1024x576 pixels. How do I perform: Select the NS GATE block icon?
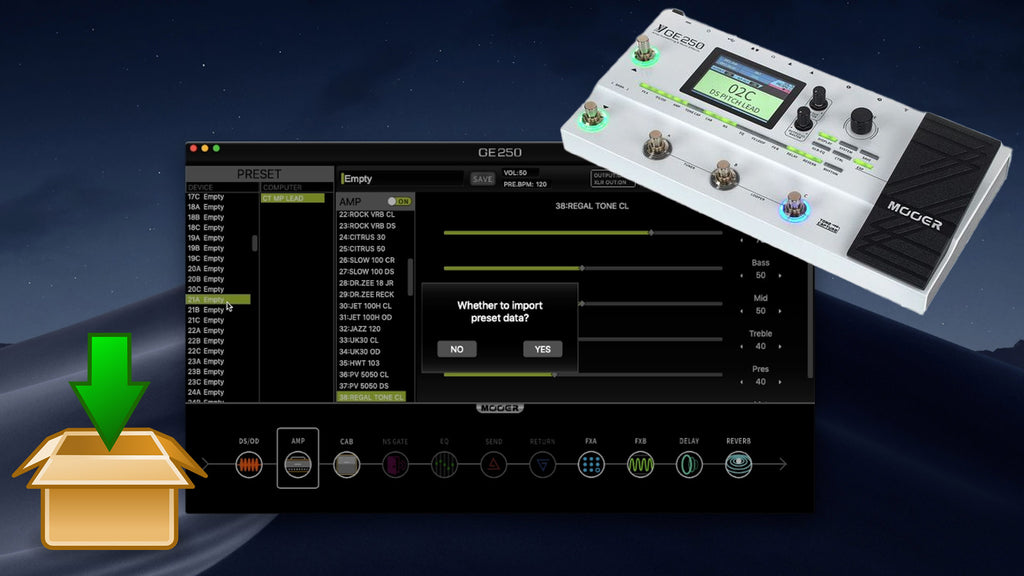point(396,465)
